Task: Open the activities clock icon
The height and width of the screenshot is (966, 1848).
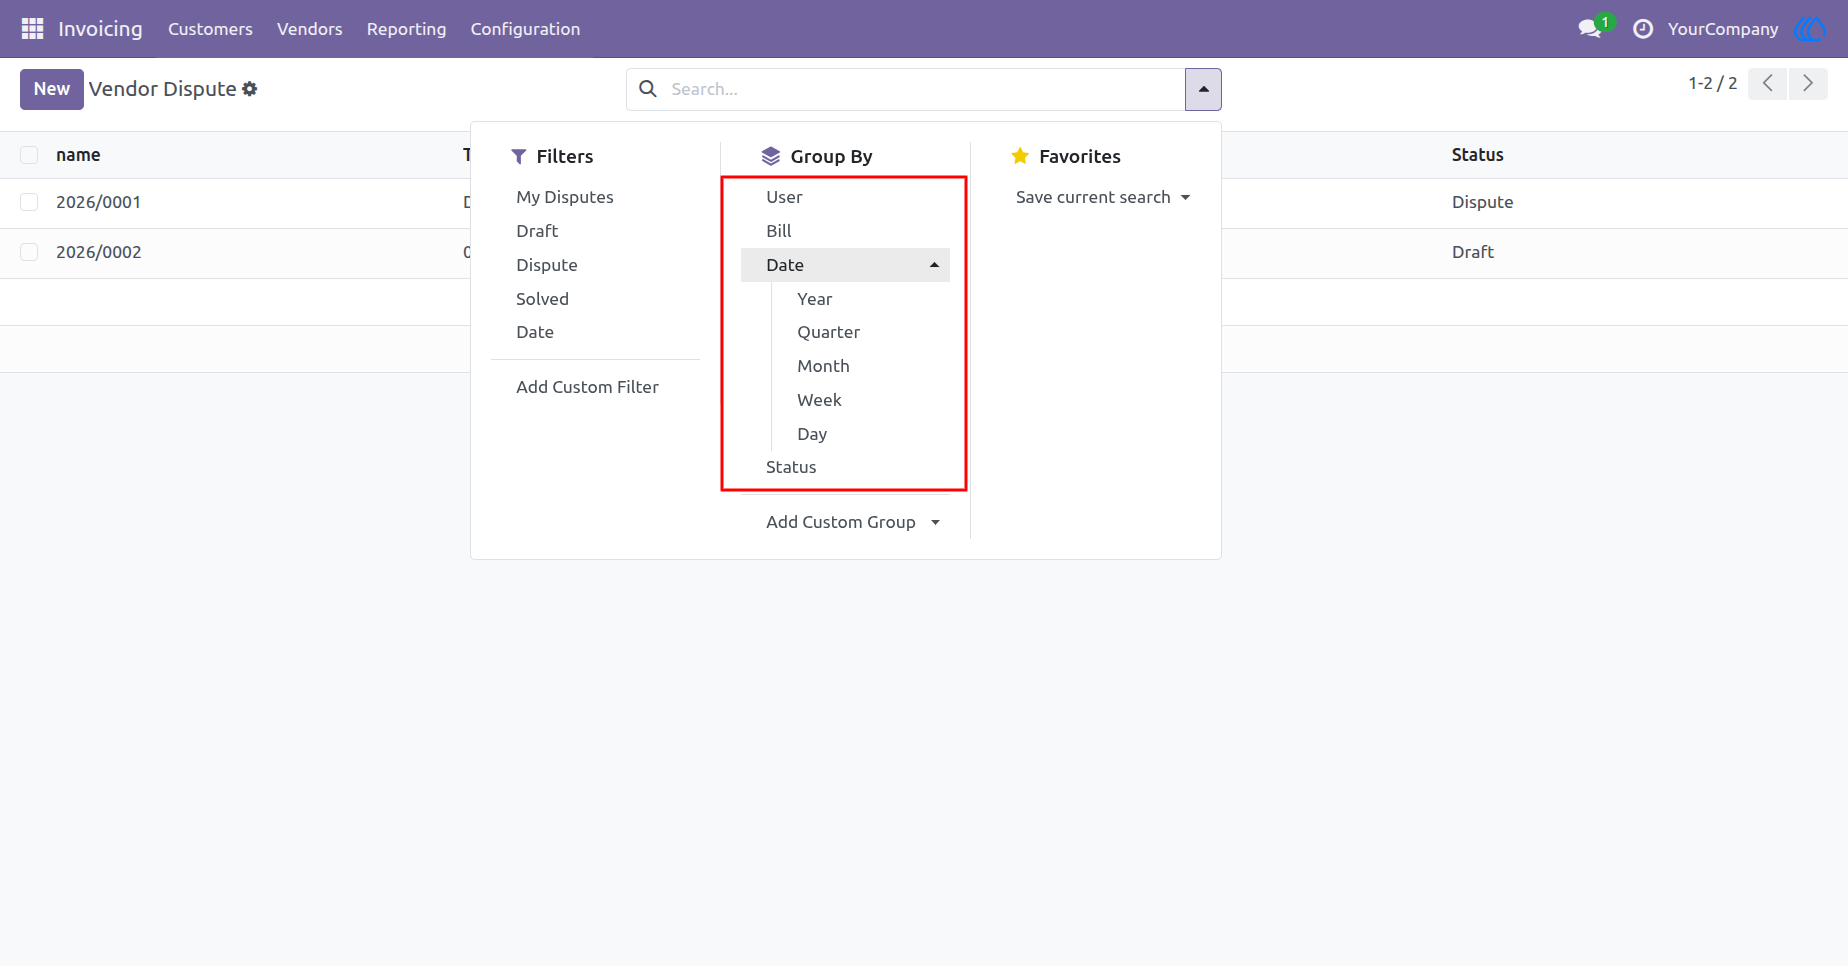Action: 1642,29
